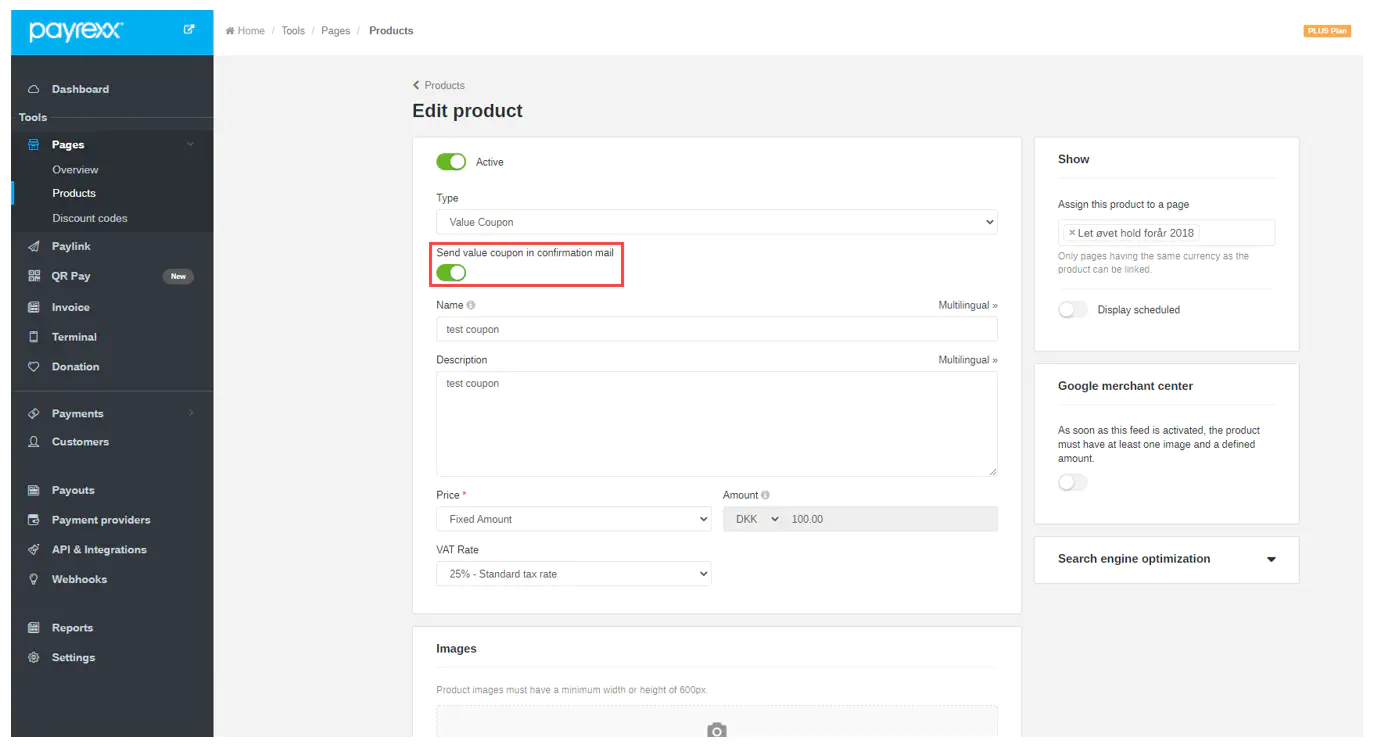Turn on the Google merchant center feed toggle
Image resolution: width=1373 pixels, height=746 pixels.
pyautogui.click(x=1072, y=483)
